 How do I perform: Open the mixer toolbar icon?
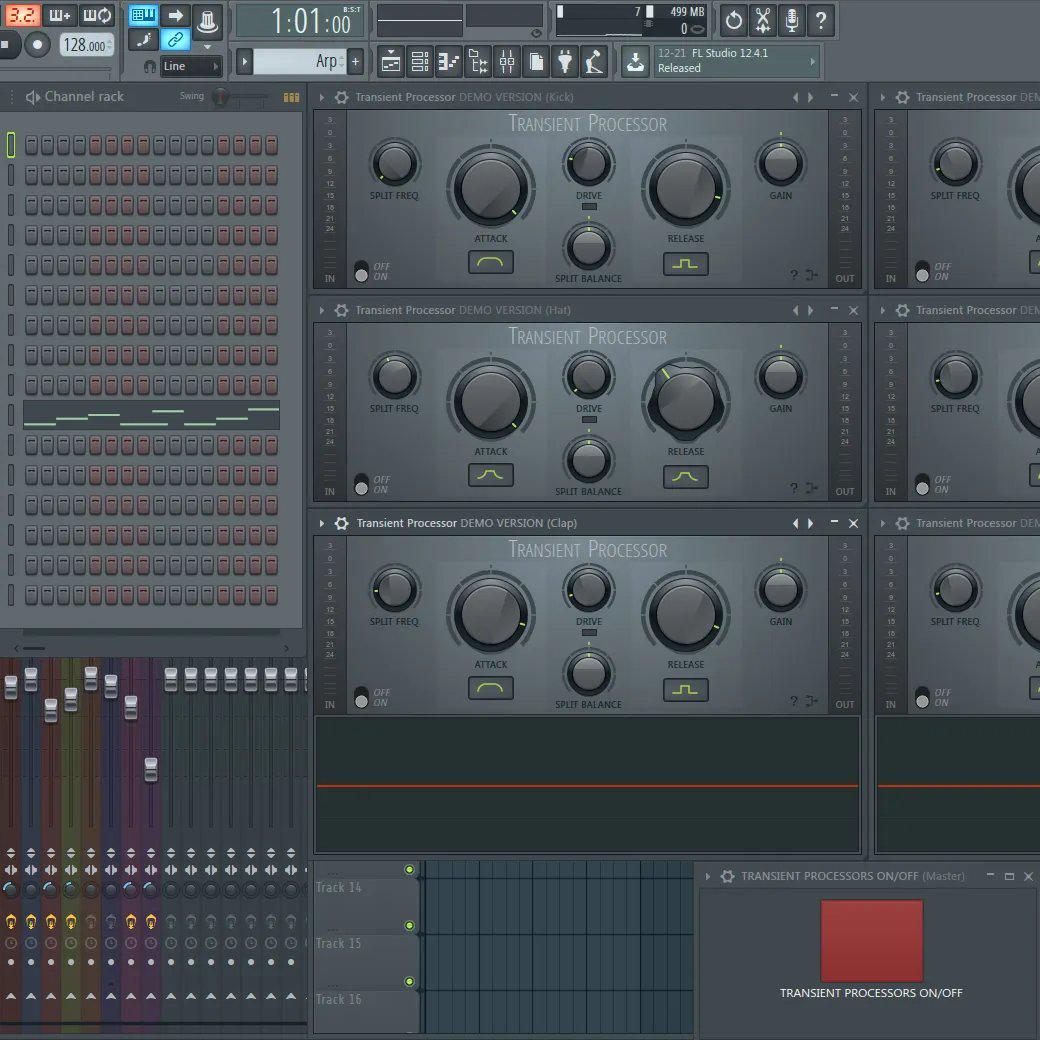coord(507,62)
